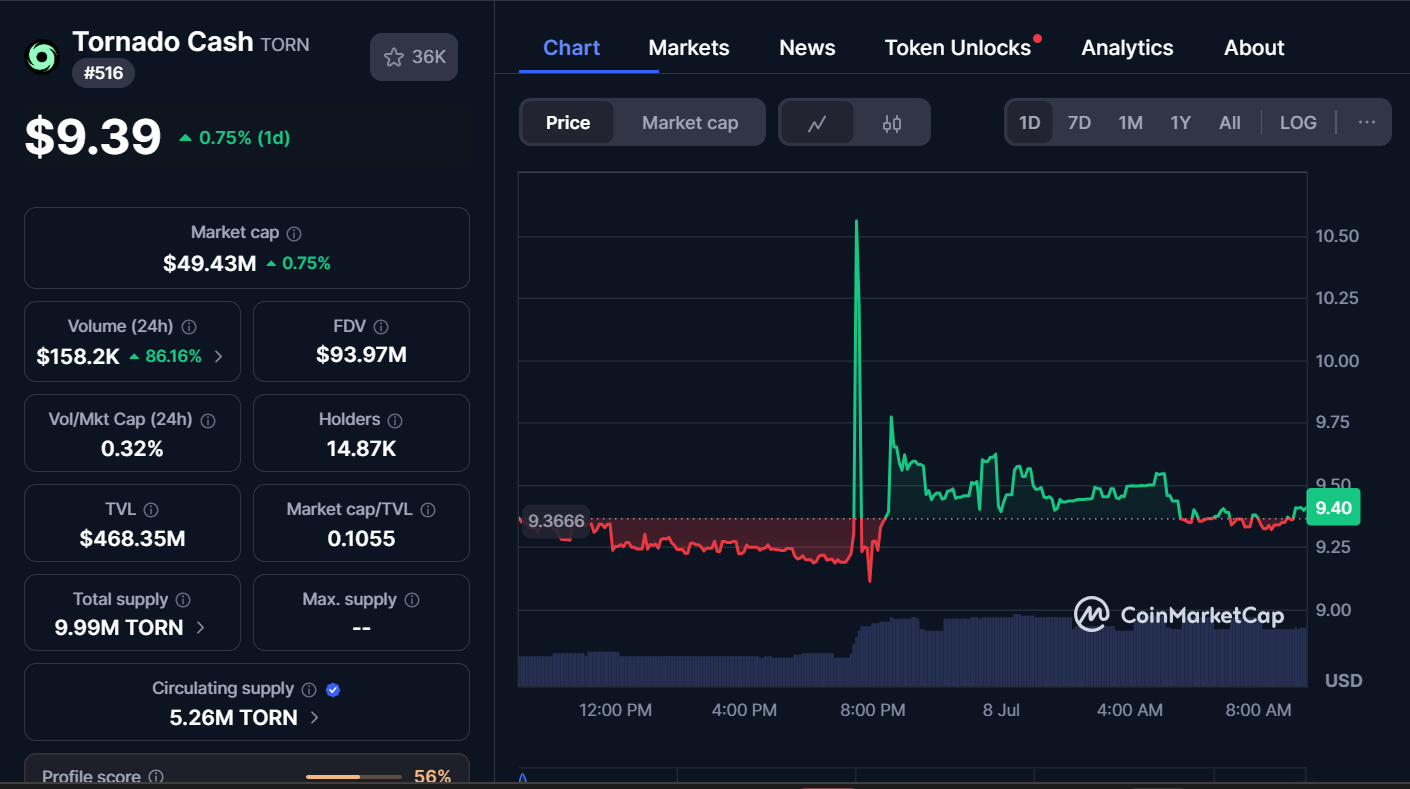The image size is (1410, 789).
Task: Switch to line chart view
Action: [x=817, y=123]
